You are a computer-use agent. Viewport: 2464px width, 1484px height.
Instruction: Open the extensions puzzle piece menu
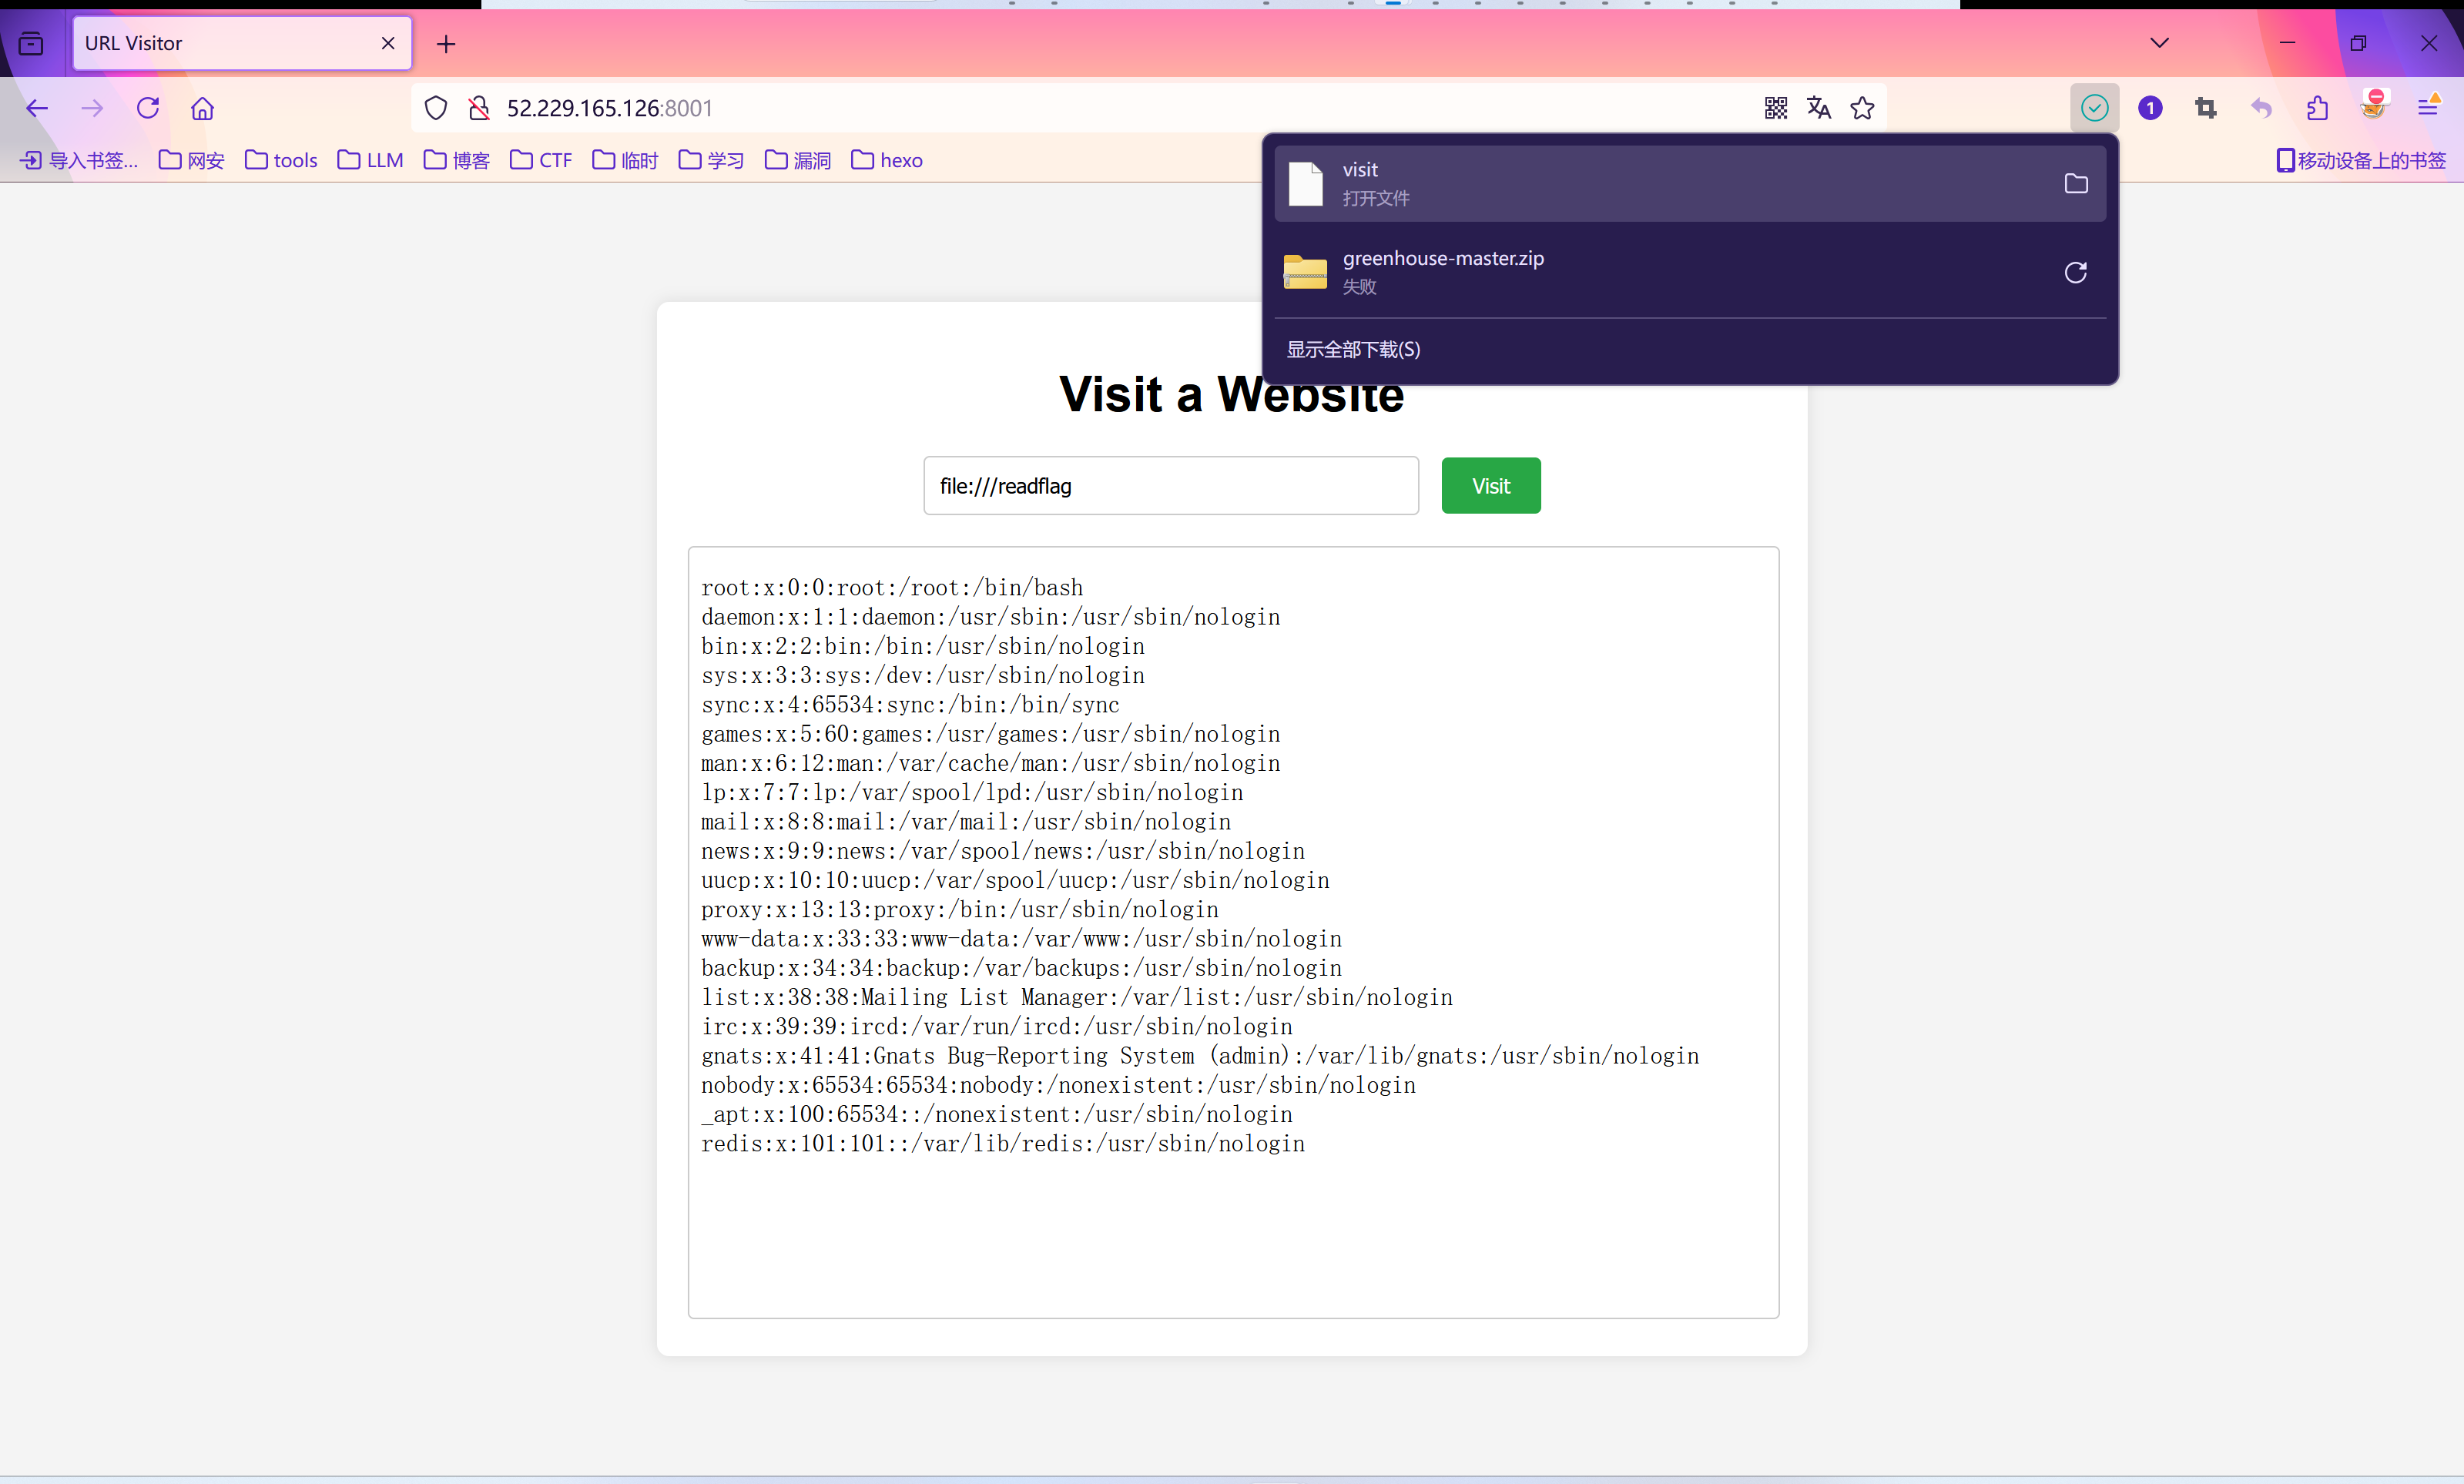2317,108
